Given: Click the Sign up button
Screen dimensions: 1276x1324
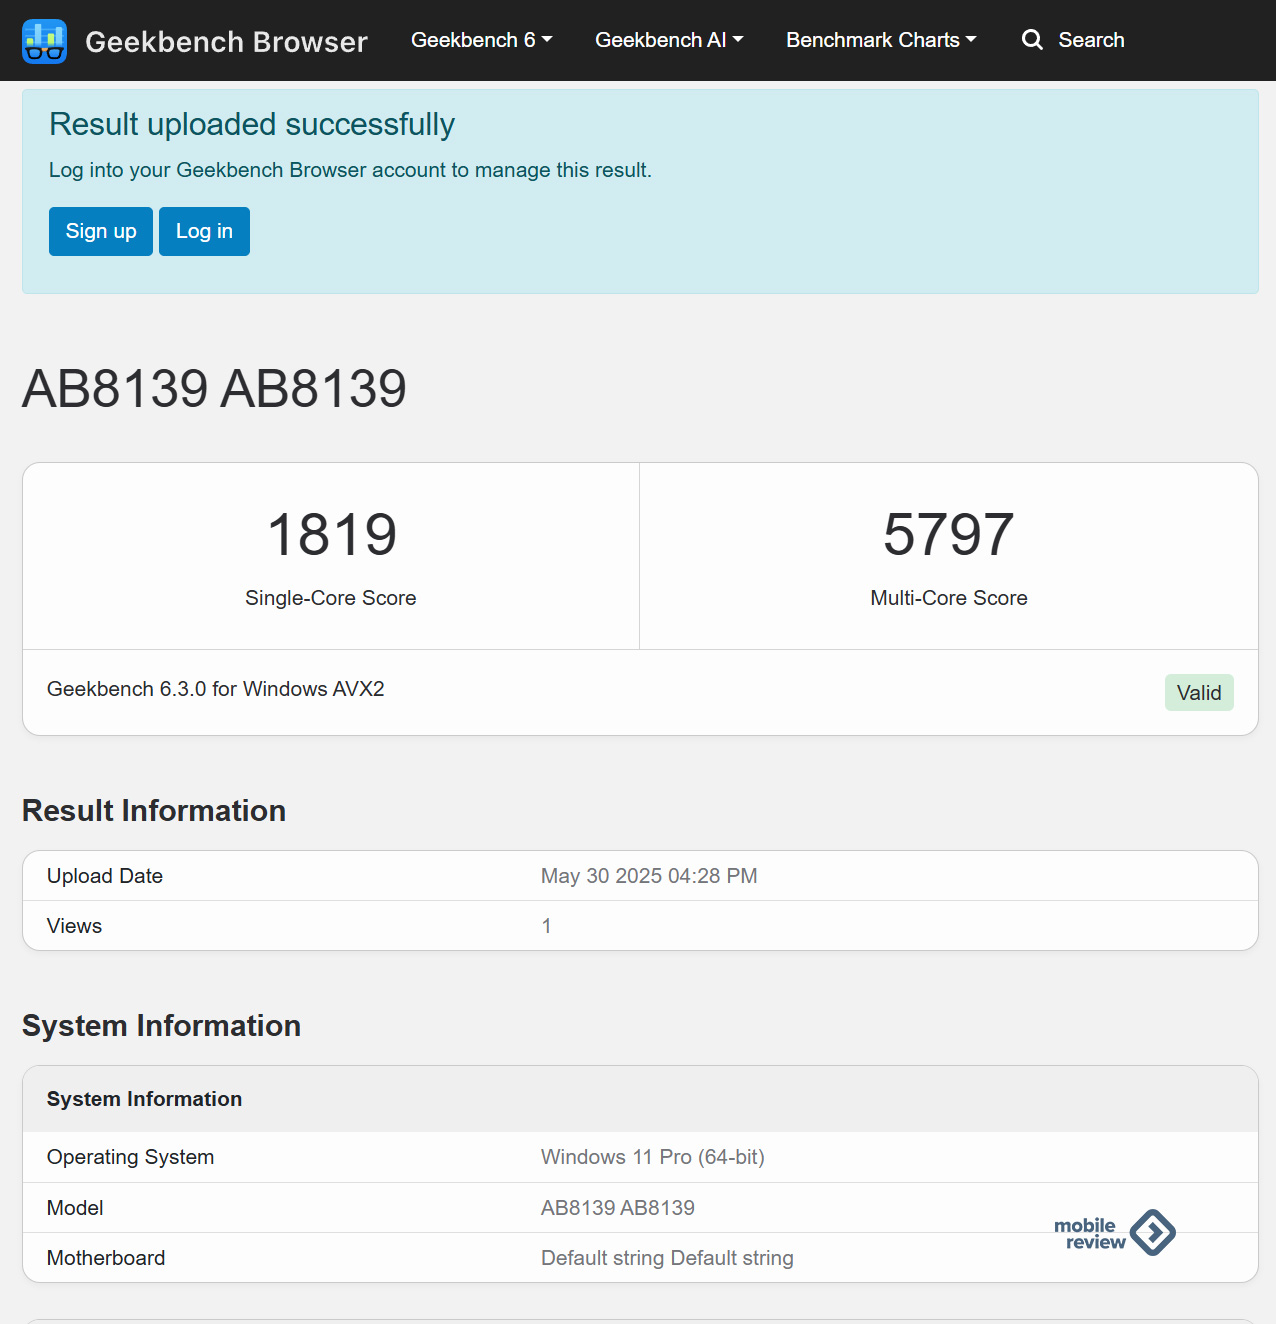Looking at the screenshot, I should click(x=101, y=231).
